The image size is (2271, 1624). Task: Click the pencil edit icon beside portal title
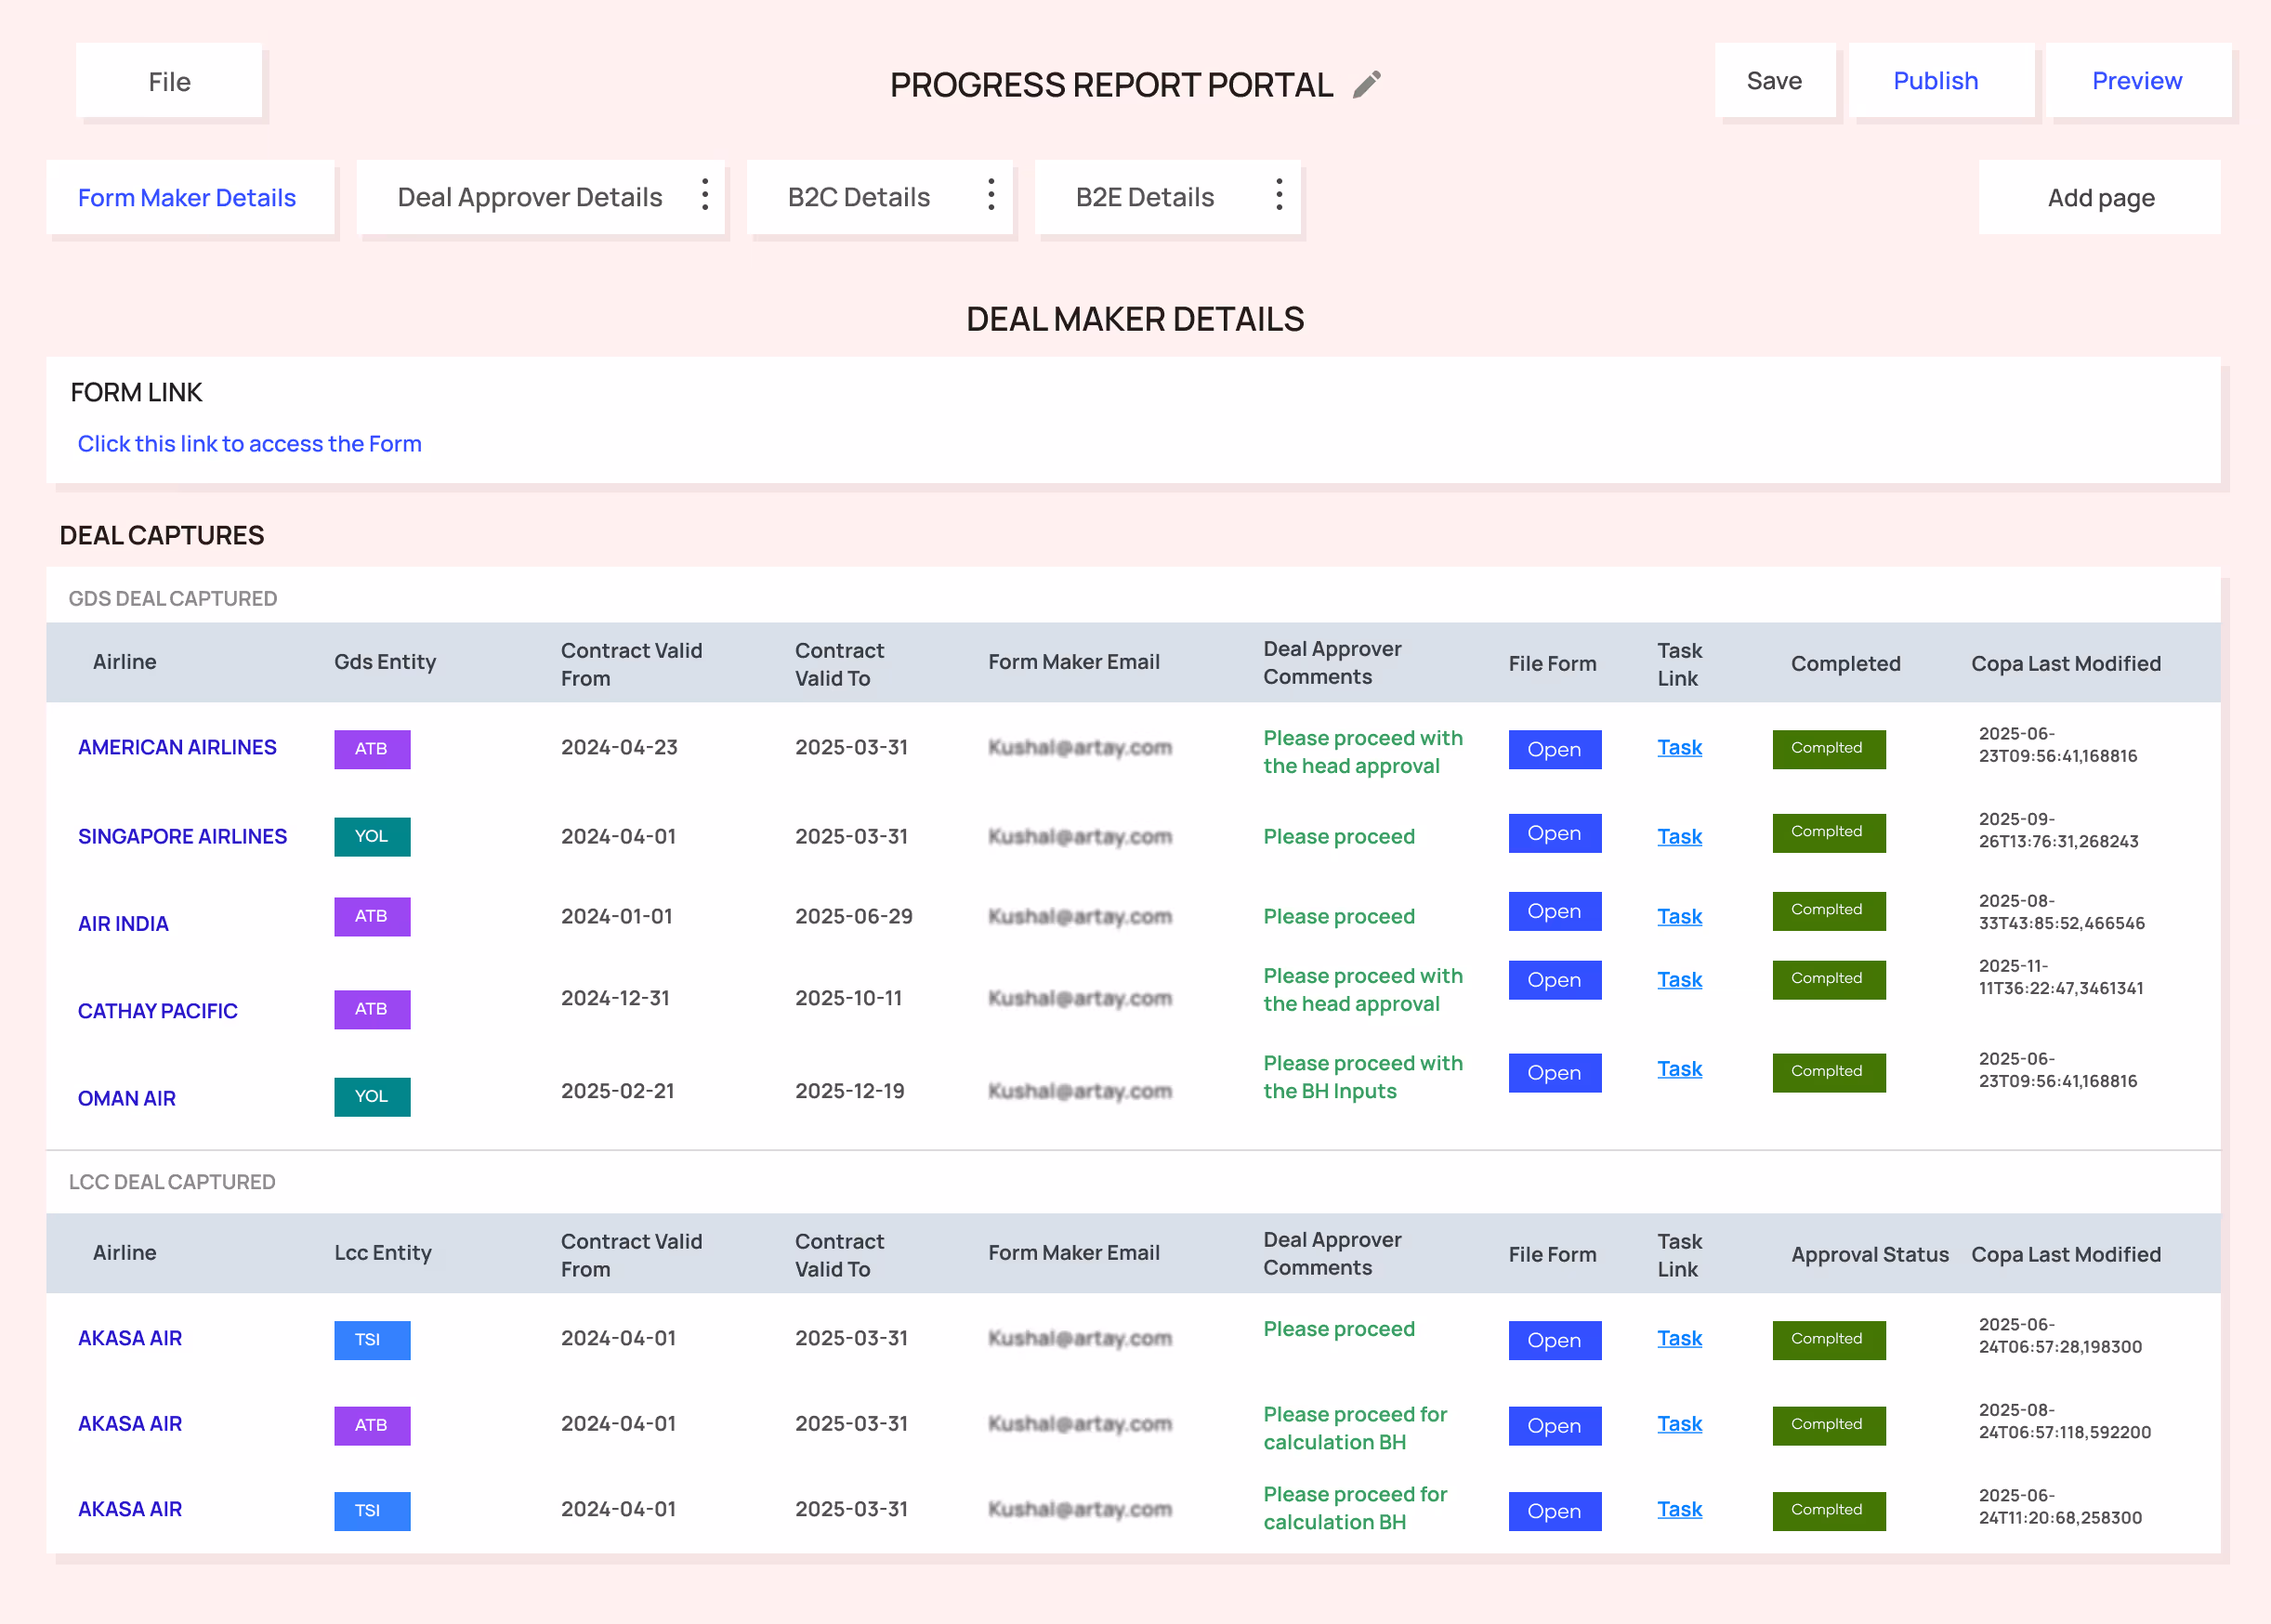(1366, 84)
